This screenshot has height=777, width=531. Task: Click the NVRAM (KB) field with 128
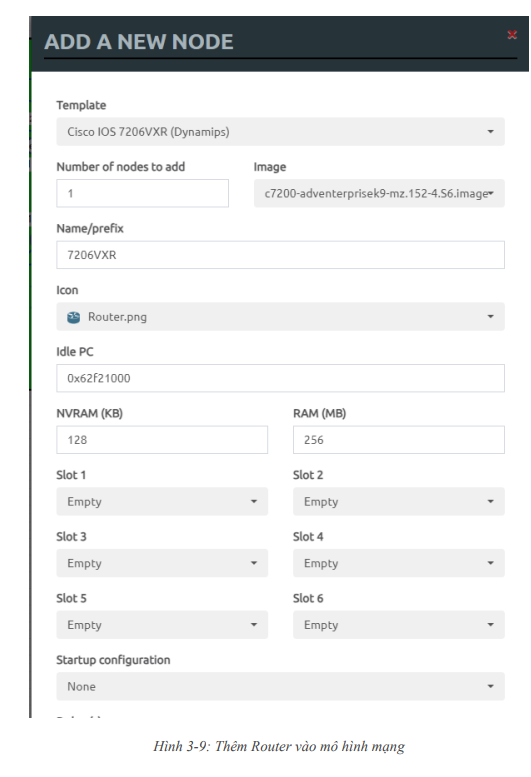162,440
